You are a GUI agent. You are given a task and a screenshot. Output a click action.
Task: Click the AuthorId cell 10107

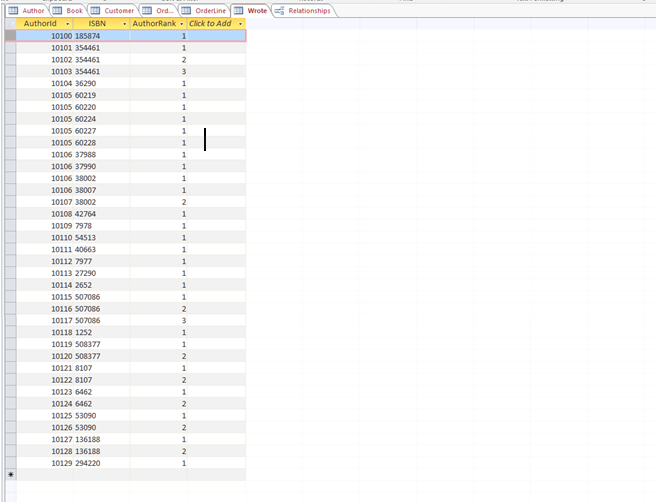tap(45, 202)
